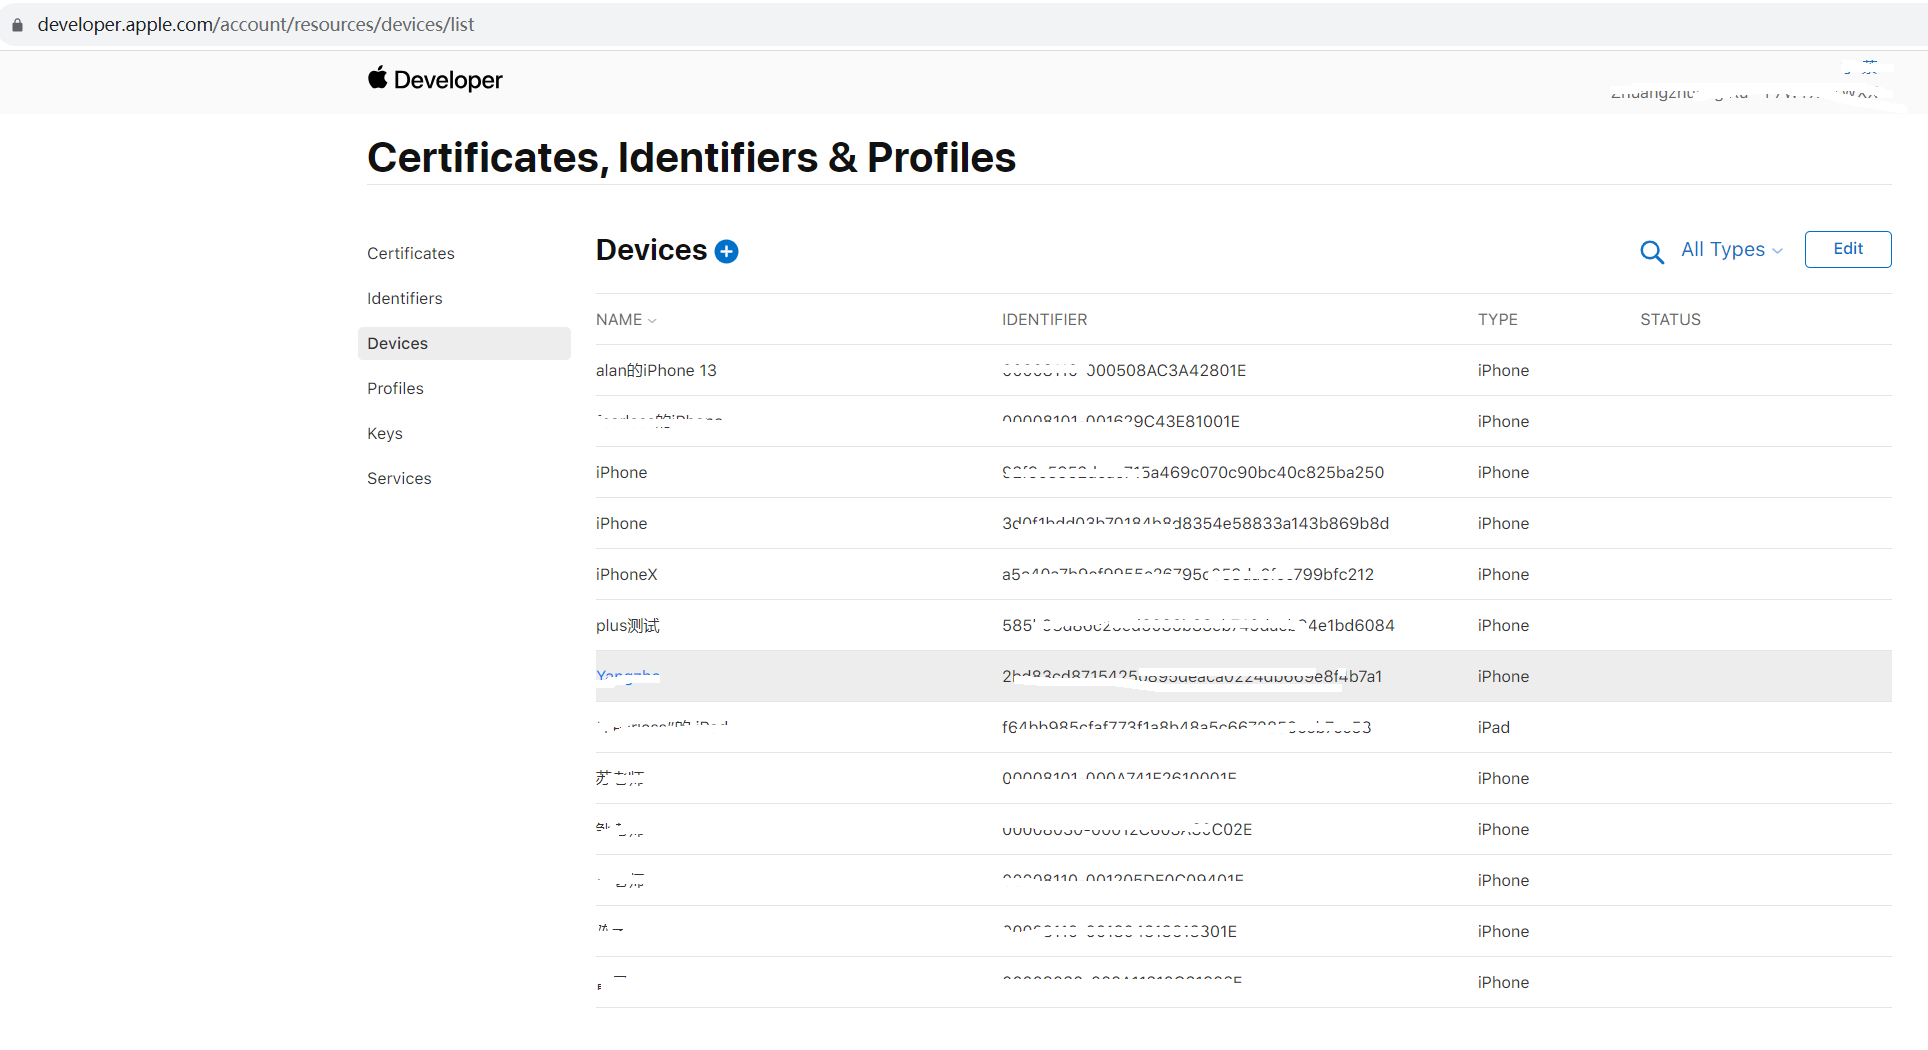Click the lock icon in address bar

17,25
